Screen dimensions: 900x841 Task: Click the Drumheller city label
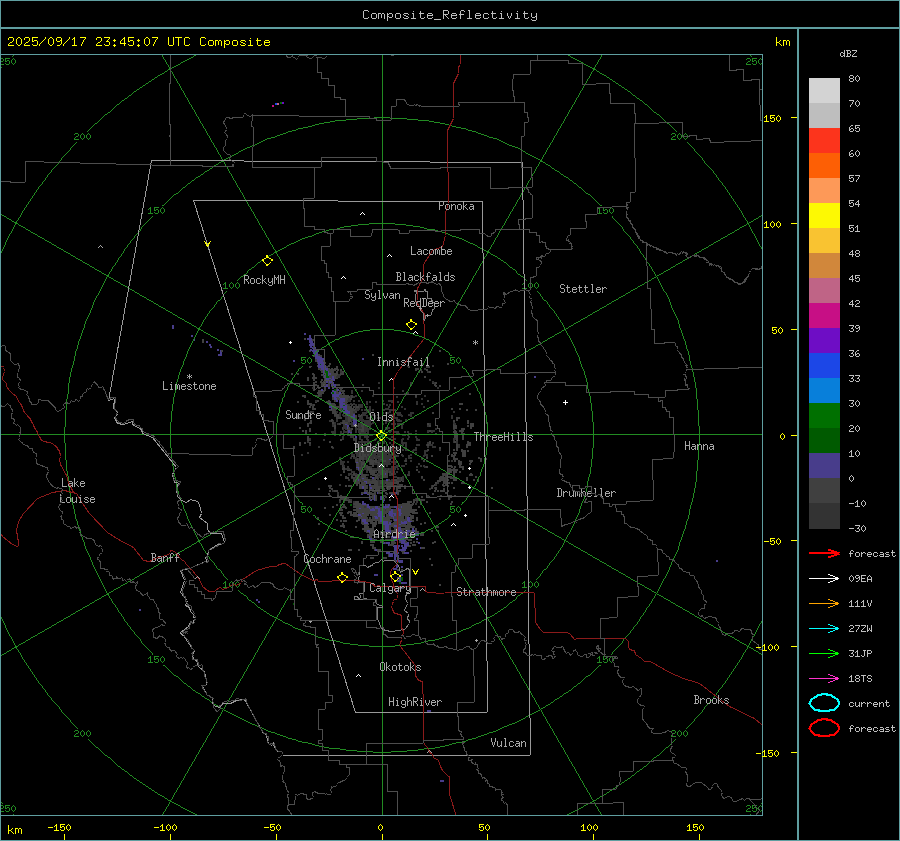click(x=586, y=493)
